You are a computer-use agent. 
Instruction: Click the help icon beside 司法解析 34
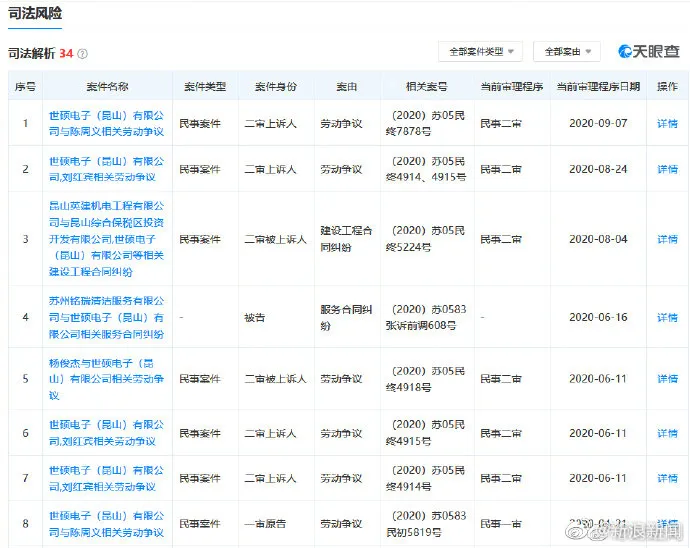(82, 54)
